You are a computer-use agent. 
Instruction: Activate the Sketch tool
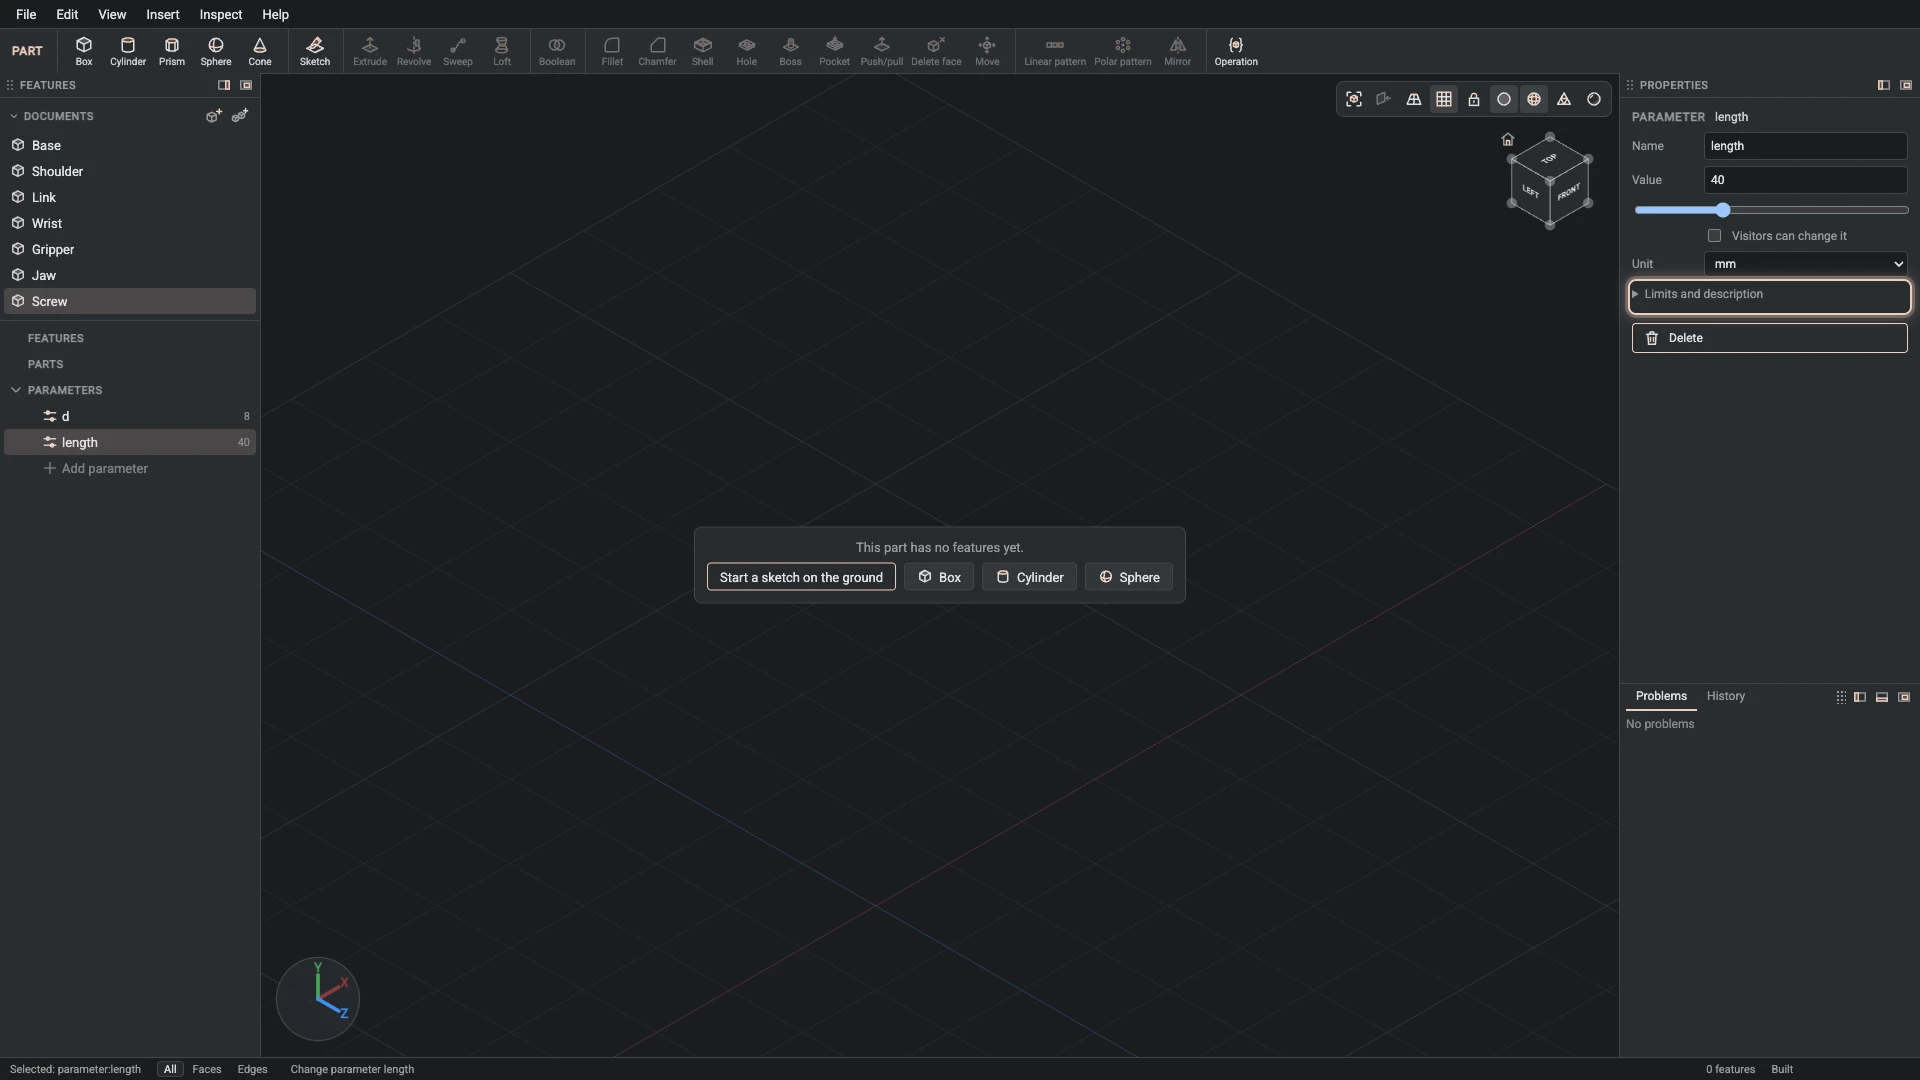pyautogui.click(x=315, y=51)
